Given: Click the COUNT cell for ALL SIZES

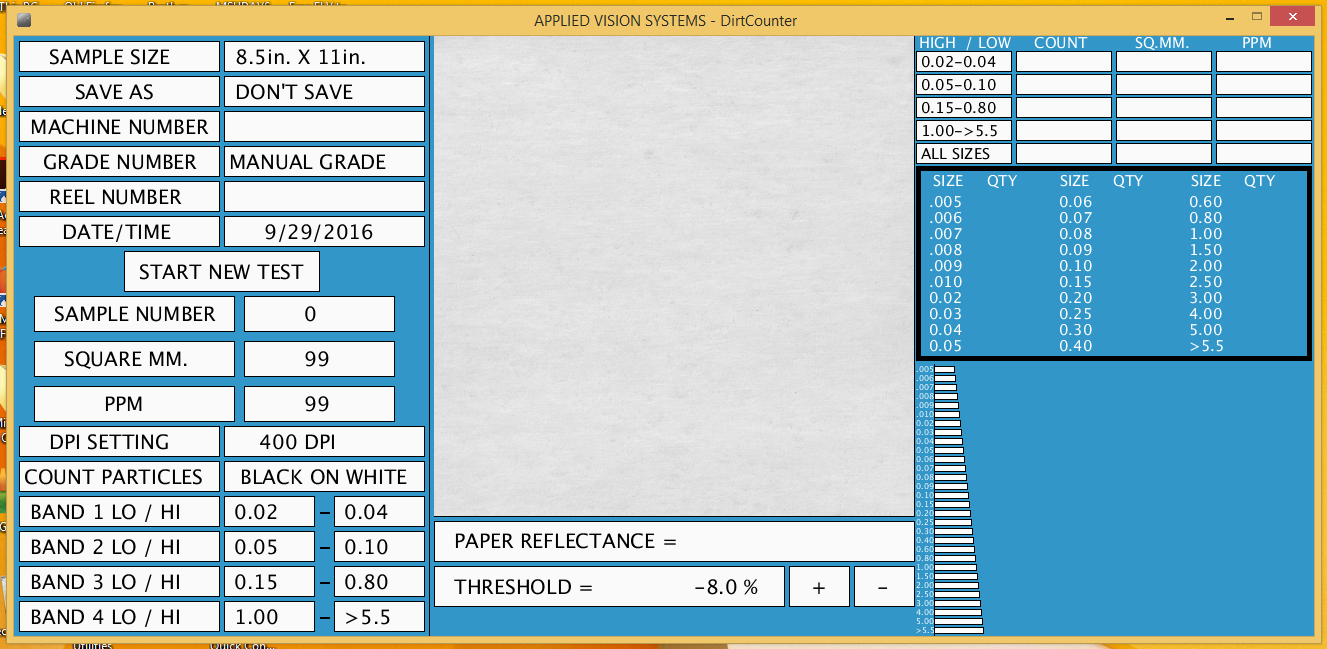Looking at the screenshot, I should click(1064, 154).
